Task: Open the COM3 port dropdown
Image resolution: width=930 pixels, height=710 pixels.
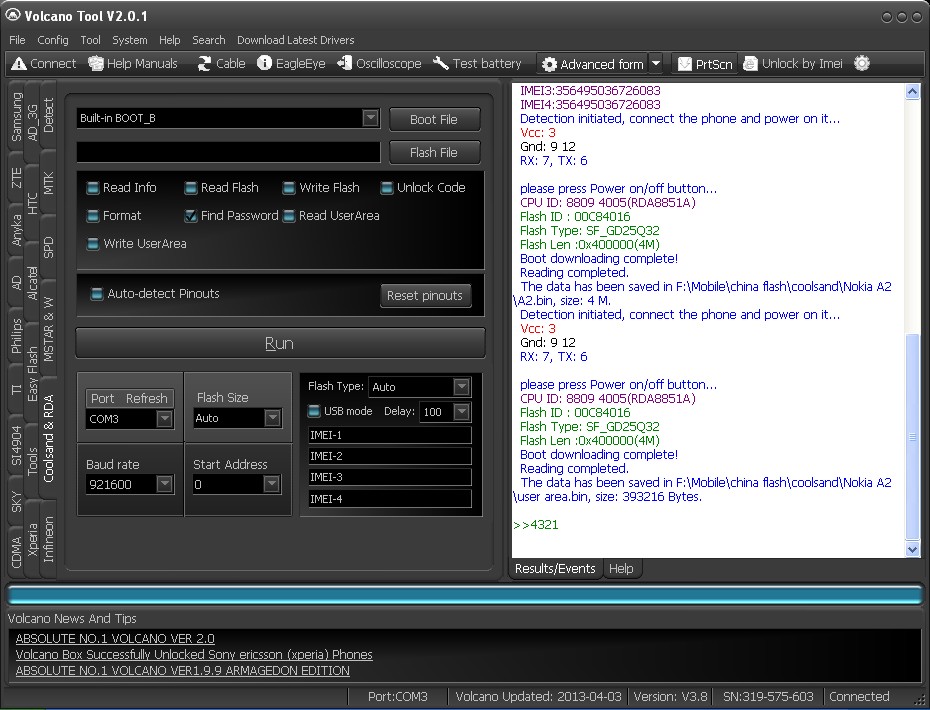Action: (x=164, y=419)
